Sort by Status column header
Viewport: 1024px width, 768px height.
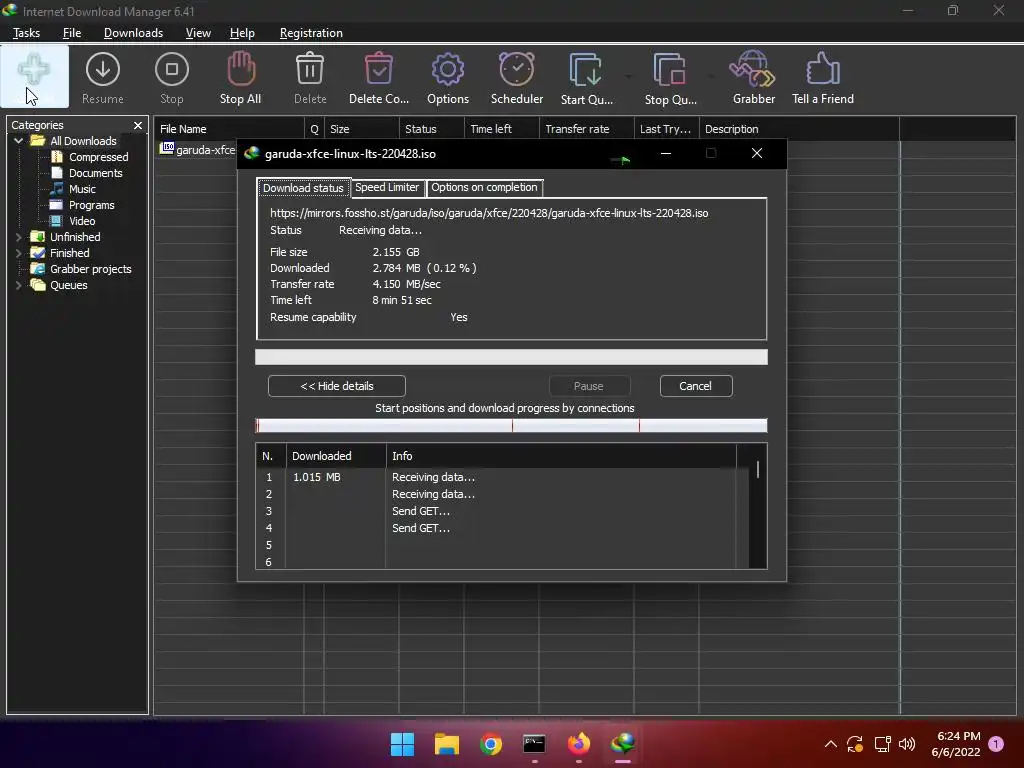tap(431, 129)
